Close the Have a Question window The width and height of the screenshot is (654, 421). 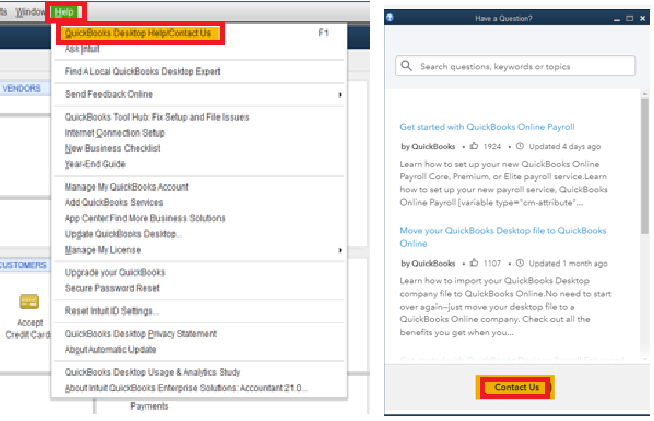642,18
